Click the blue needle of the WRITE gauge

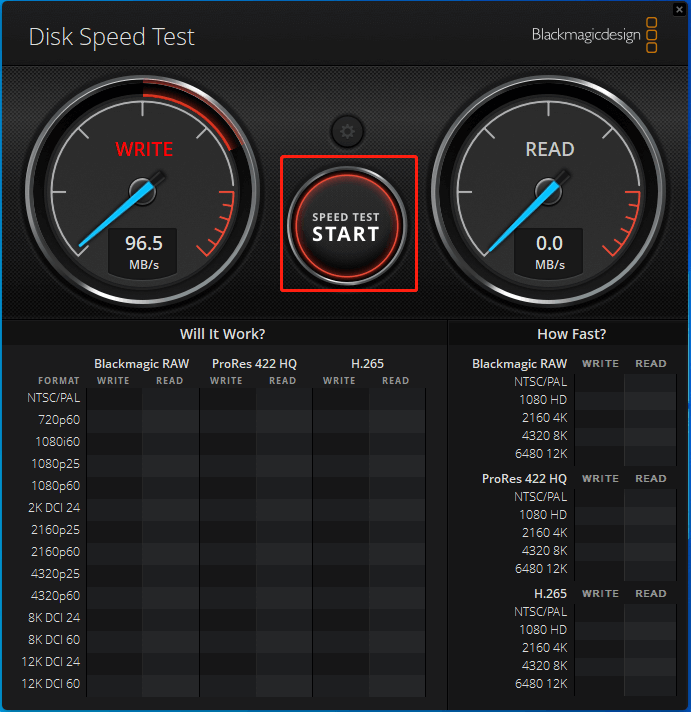pyautogui.click(x=114, y=216)
